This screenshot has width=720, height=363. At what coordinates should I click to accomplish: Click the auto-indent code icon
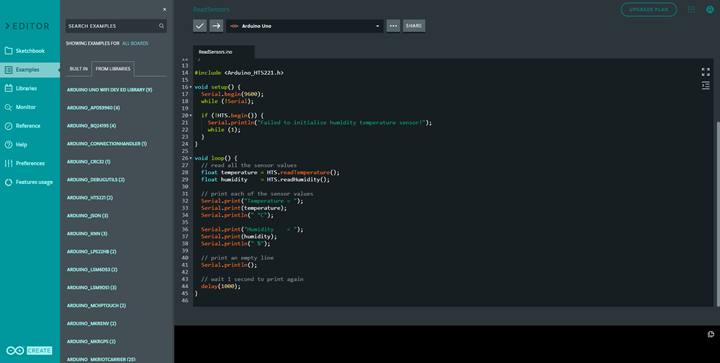point(705,86)
